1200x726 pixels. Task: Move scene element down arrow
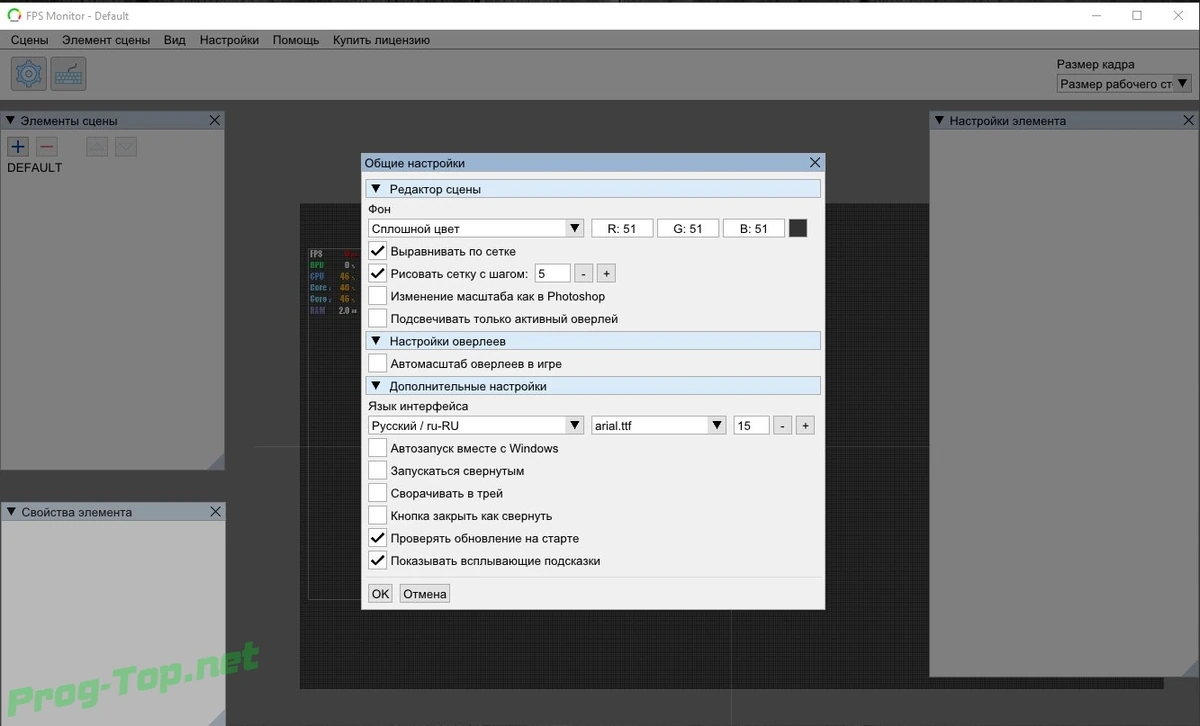(125, 147)
